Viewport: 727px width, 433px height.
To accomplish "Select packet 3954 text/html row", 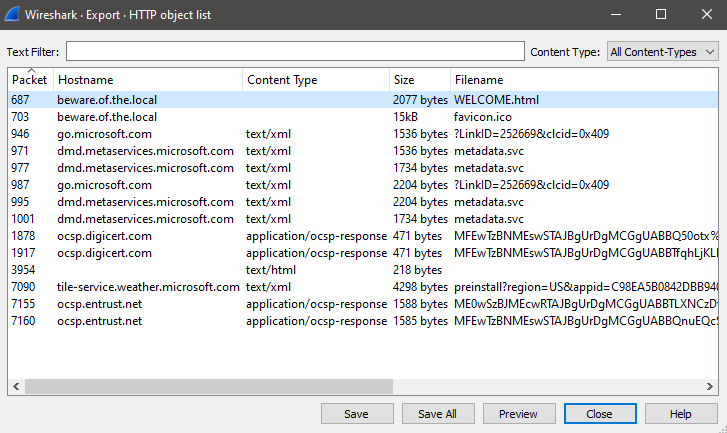I will (363, 270).
